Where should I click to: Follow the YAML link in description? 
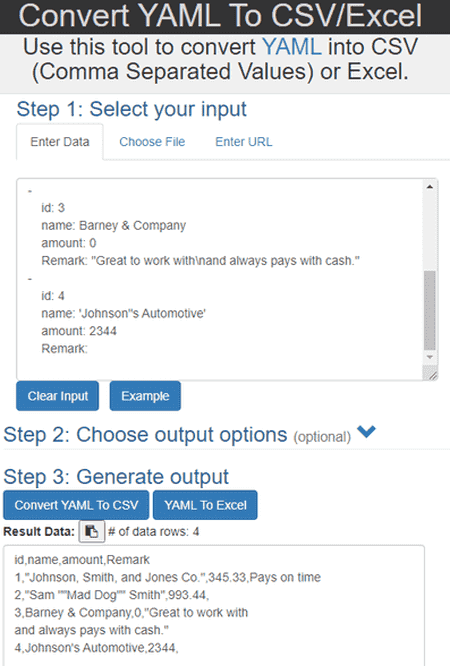(292, 47)
